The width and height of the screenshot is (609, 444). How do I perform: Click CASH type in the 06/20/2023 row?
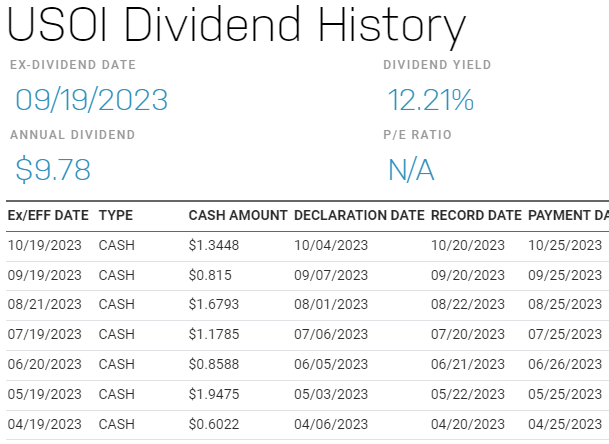pyautogui.click(x=117, y=364)
